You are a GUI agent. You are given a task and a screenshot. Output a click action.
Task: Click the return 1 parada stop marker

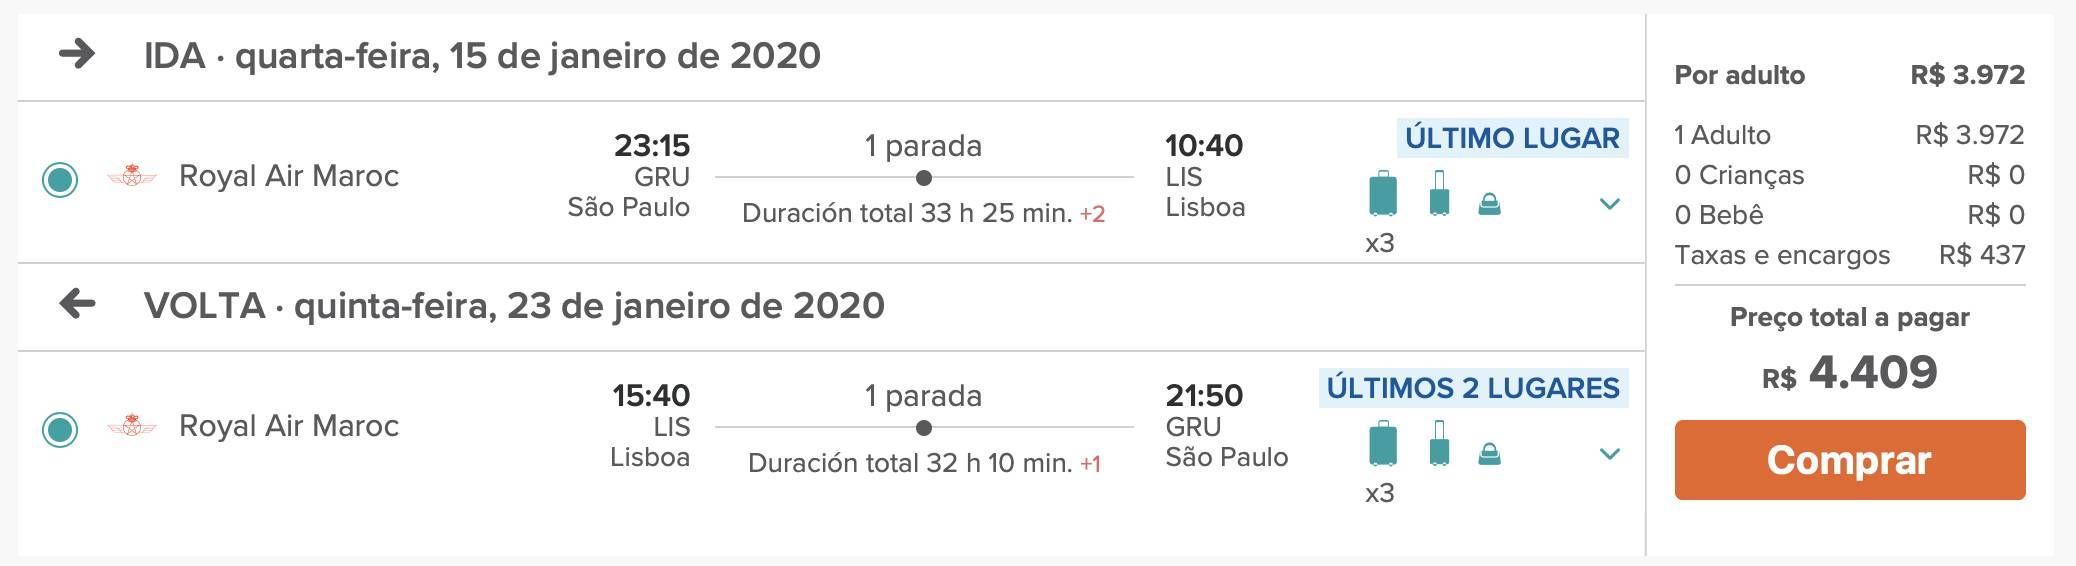click(924, 428)
